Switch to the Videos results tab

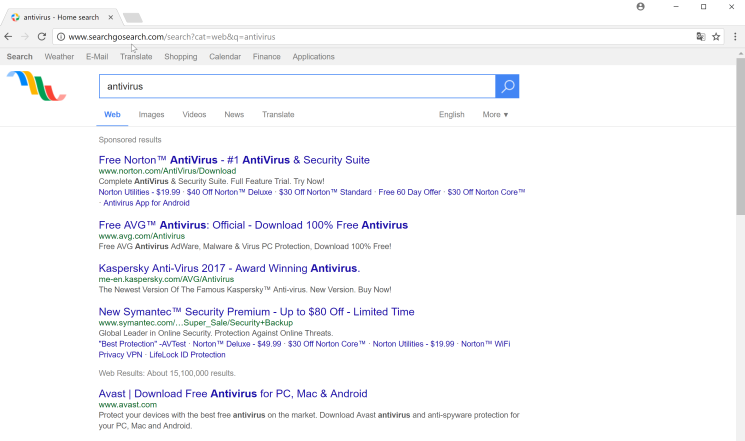[x=194, y=115]
